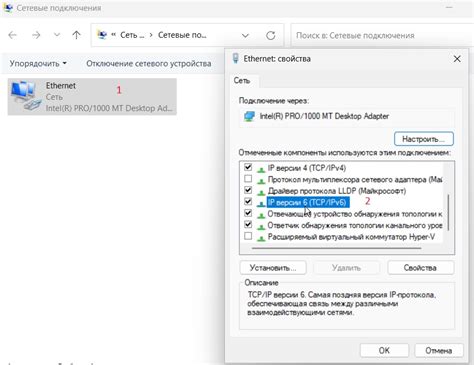Open recent locations chevron dropdown

pyautogui.click(x=57, y=35)
